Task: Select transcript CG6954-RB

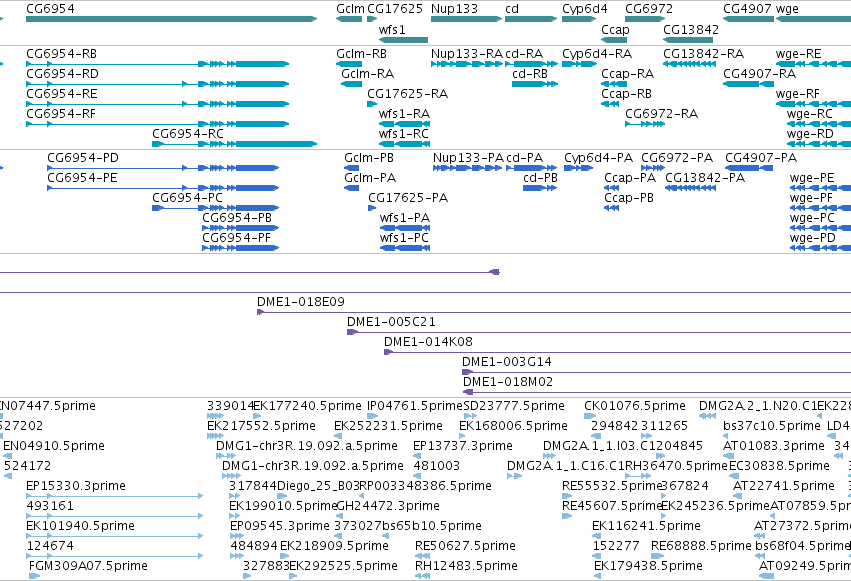Action: (x=157, y=64)
